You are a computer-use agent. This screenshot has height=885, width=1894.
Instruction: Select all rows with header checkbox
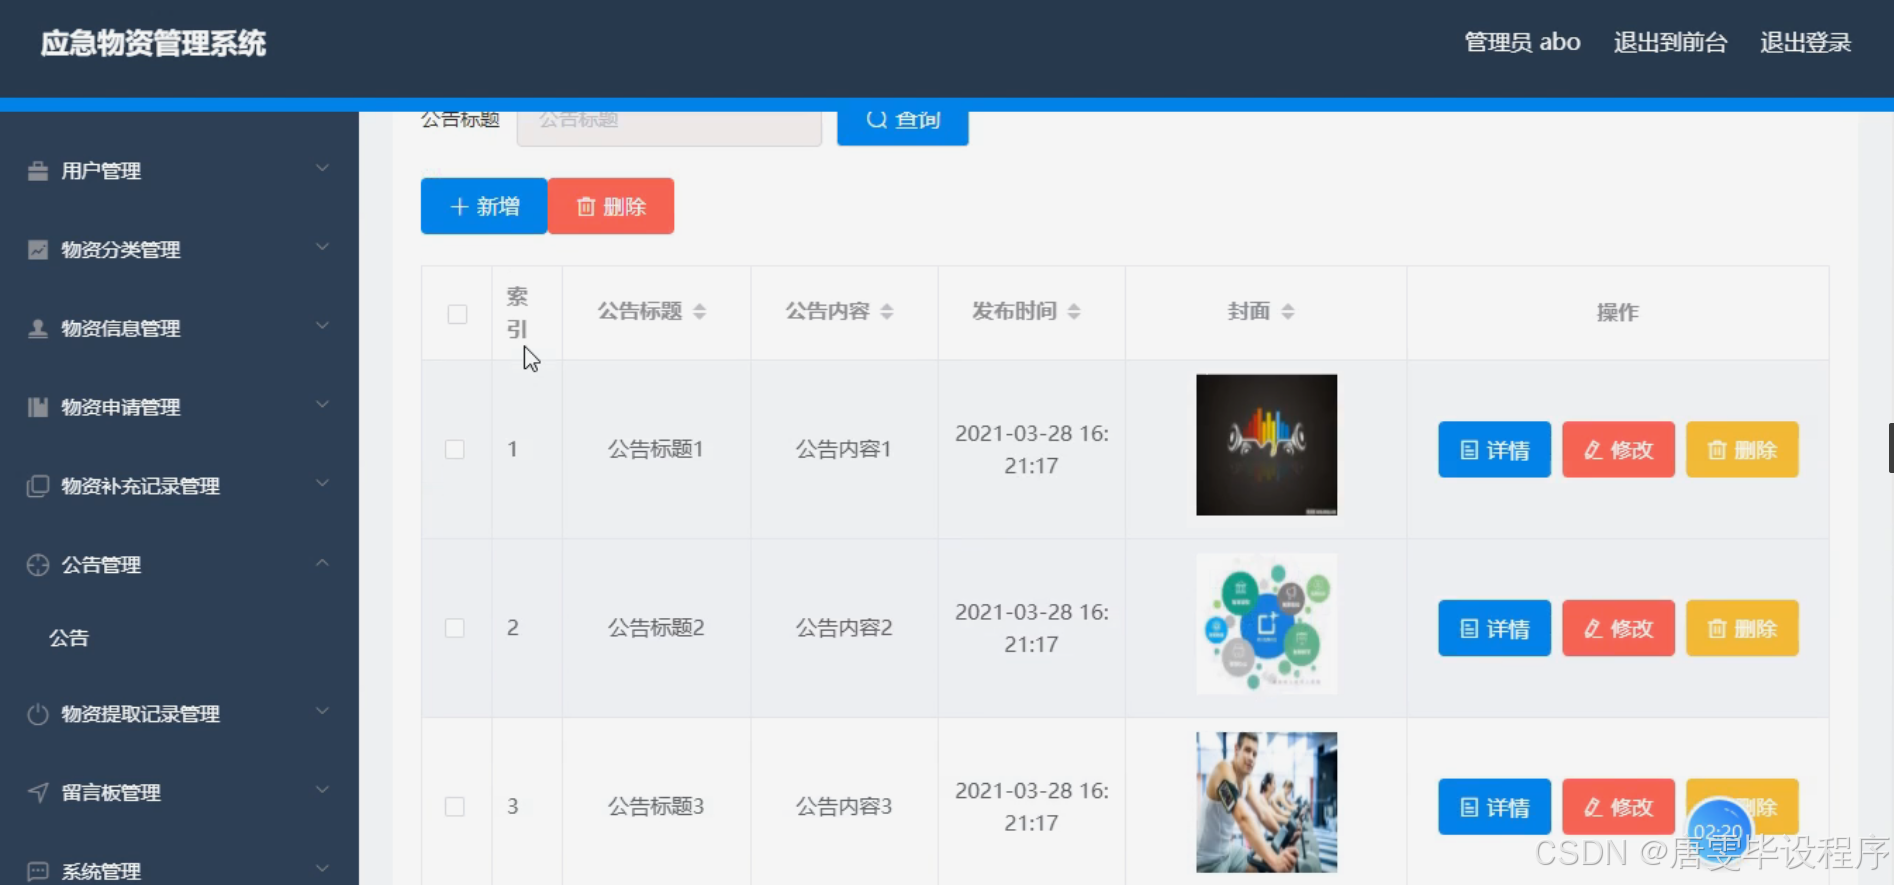click(457, 314)
